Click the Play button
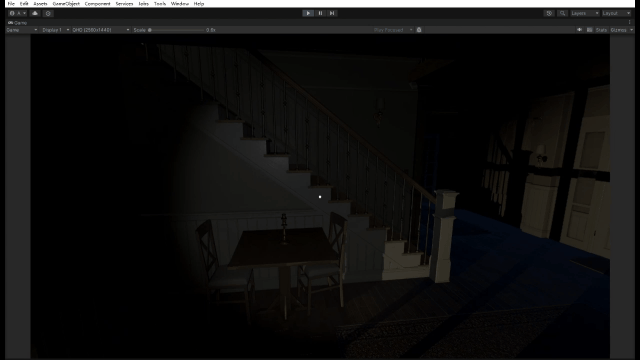The height and width of the screenshot is (360, 640). [x=308, y=13]
